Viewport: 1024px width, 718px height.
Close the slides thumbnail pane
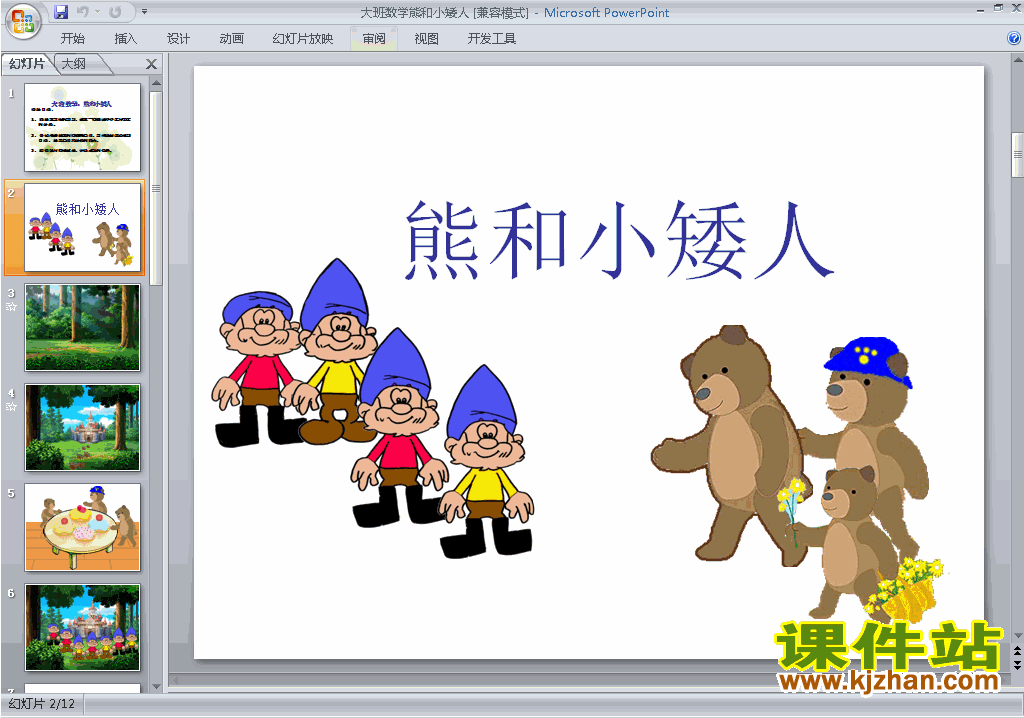click(152, 64)
